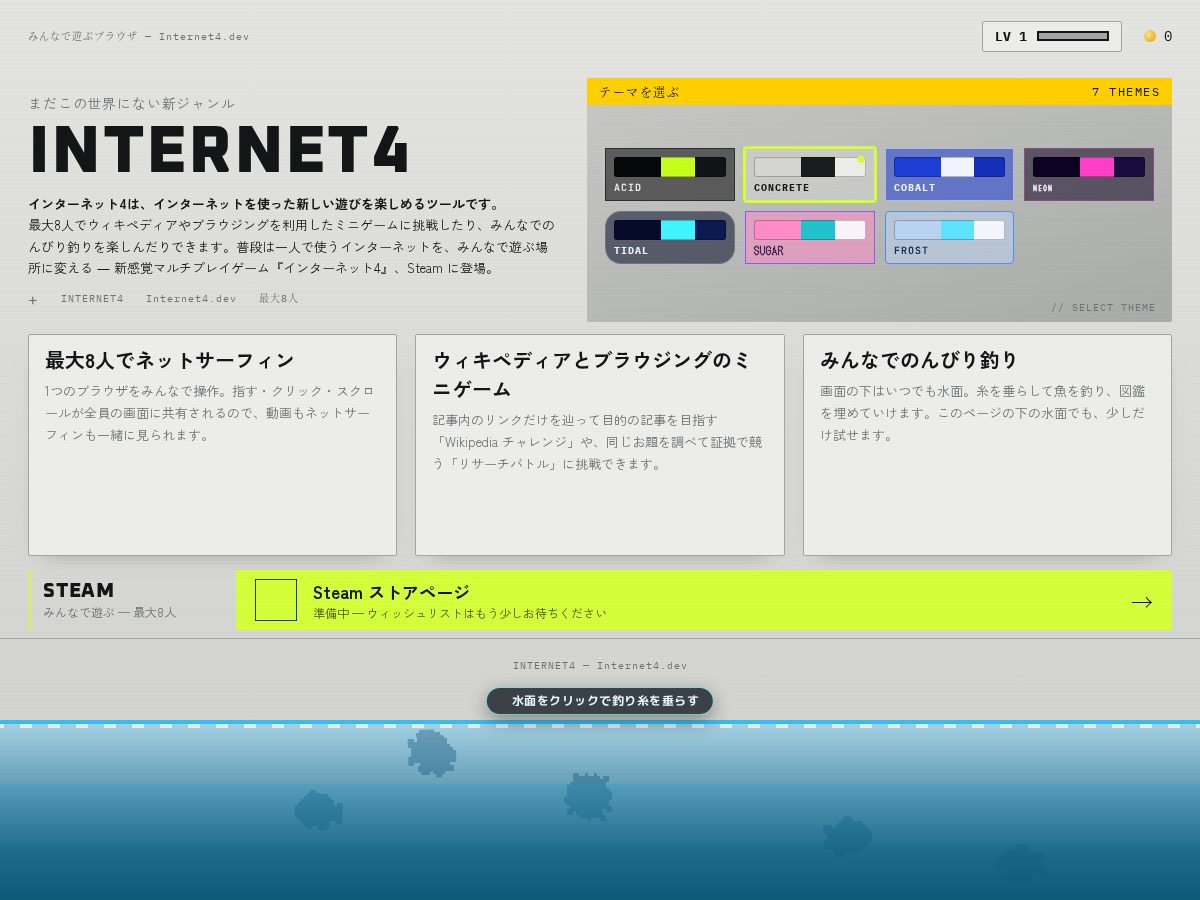Select the CONCRETE theme swatch
1200x900 pixels.
[x=809, y=175]
